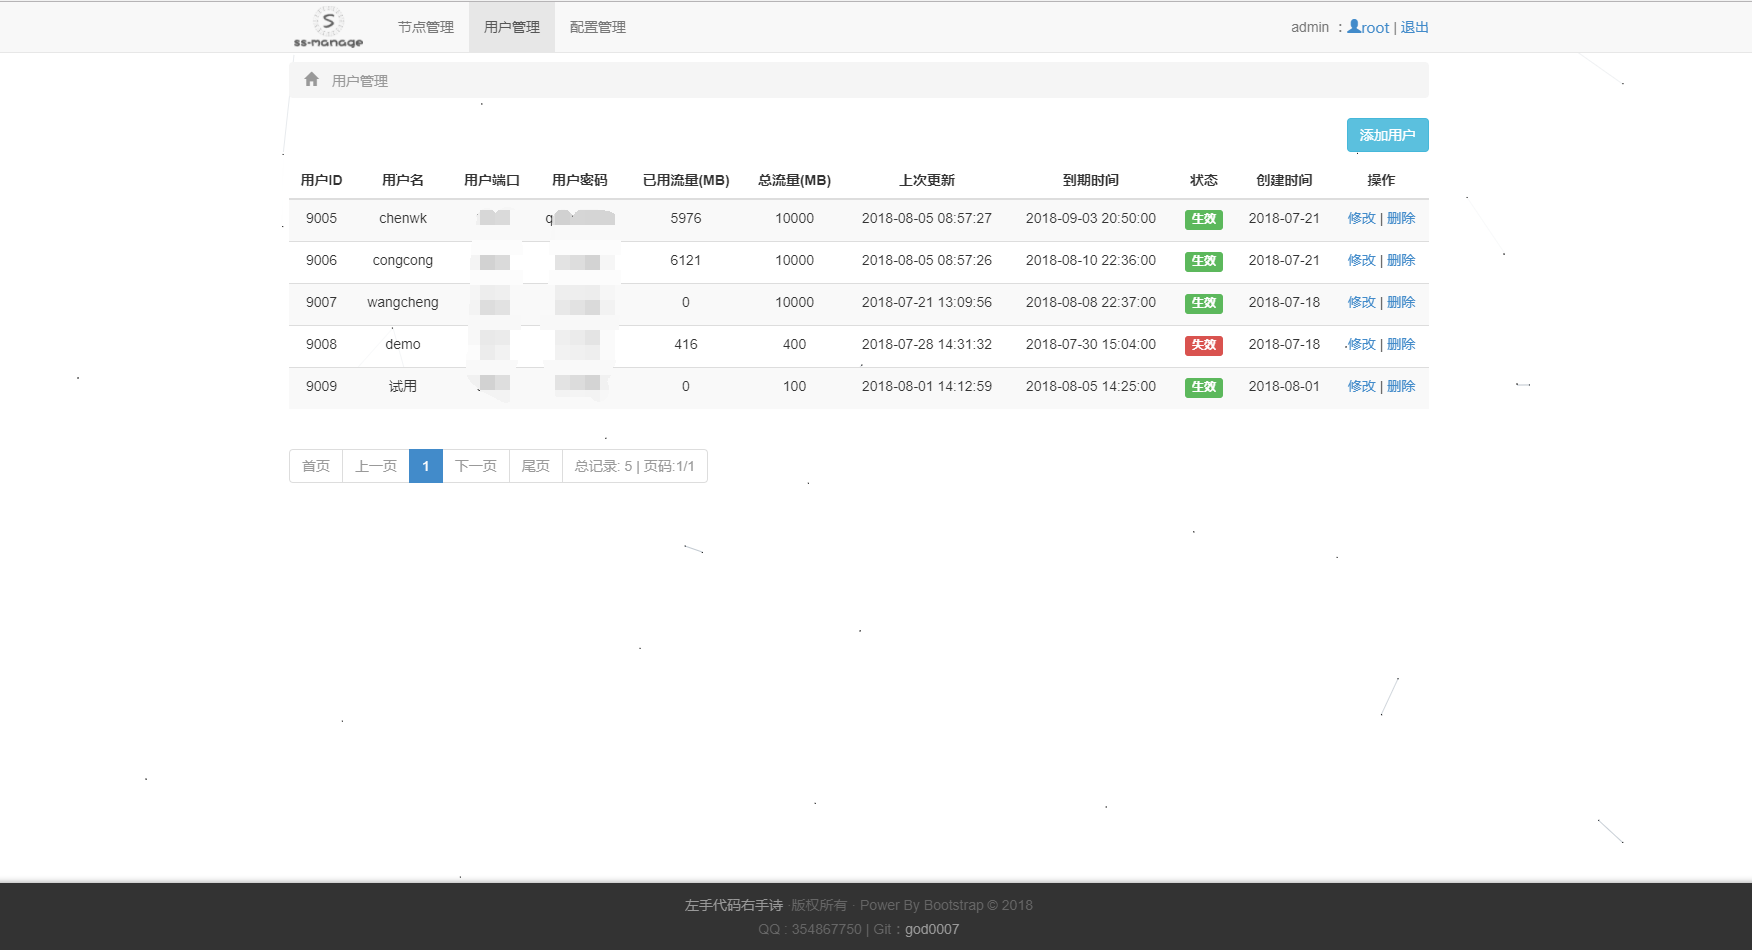Click the root user profile icon
Image resolution: width=1752 pixels, height=950 pixels.
point(1354,27)
